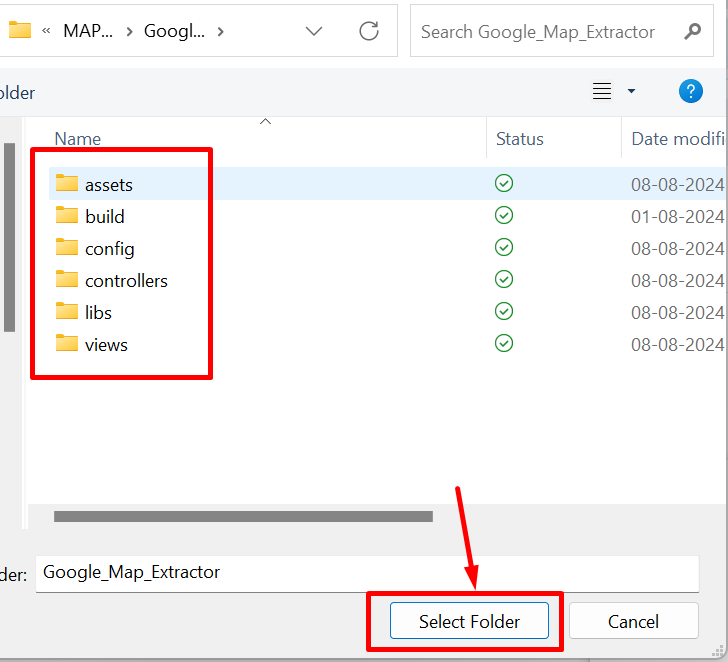The height and width of the screenshot is (662, 728).
Task: Open the blue help question mark icon
Action: 691,91
